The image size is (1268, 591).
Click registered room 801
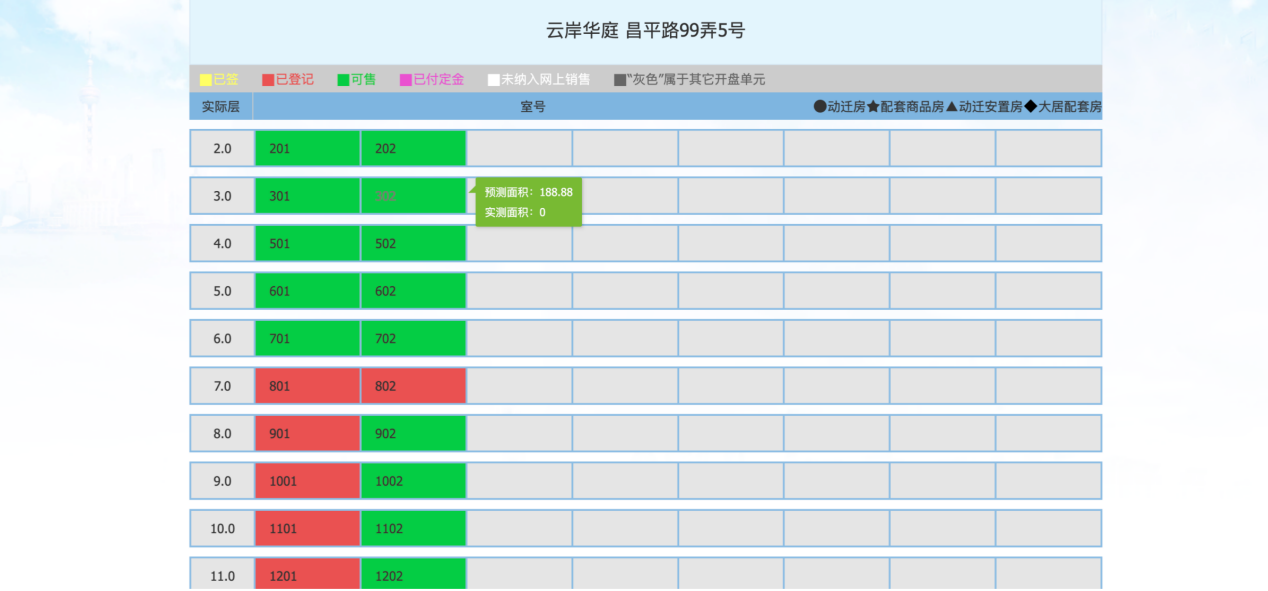coord(307,386)
